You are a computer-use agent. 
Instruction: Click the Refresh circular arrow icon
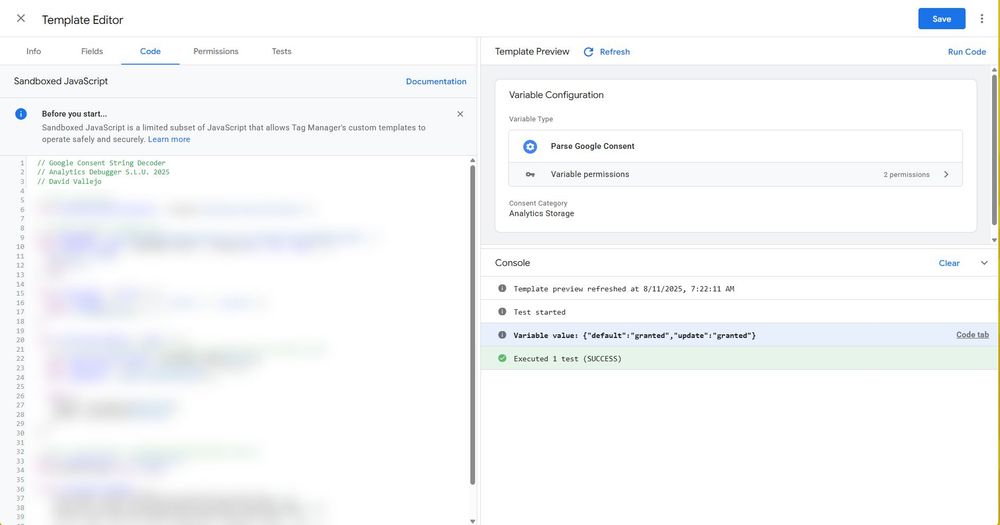pyautogui.click(x=588, y=52)
